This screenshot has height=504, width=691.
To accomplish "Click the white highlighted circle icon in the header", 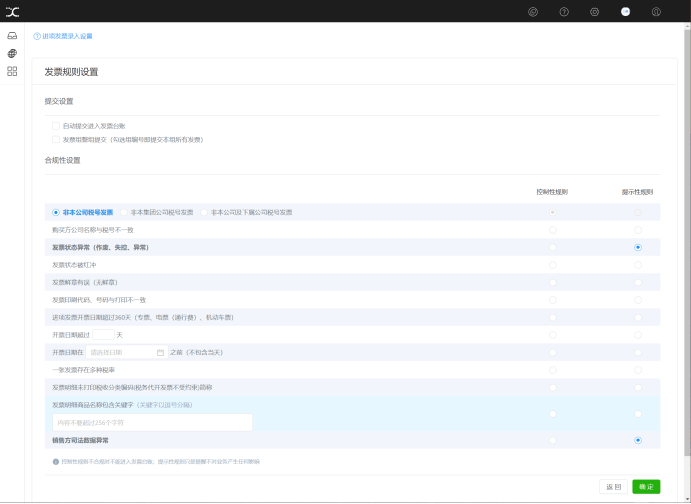I will tap(625, 12).
